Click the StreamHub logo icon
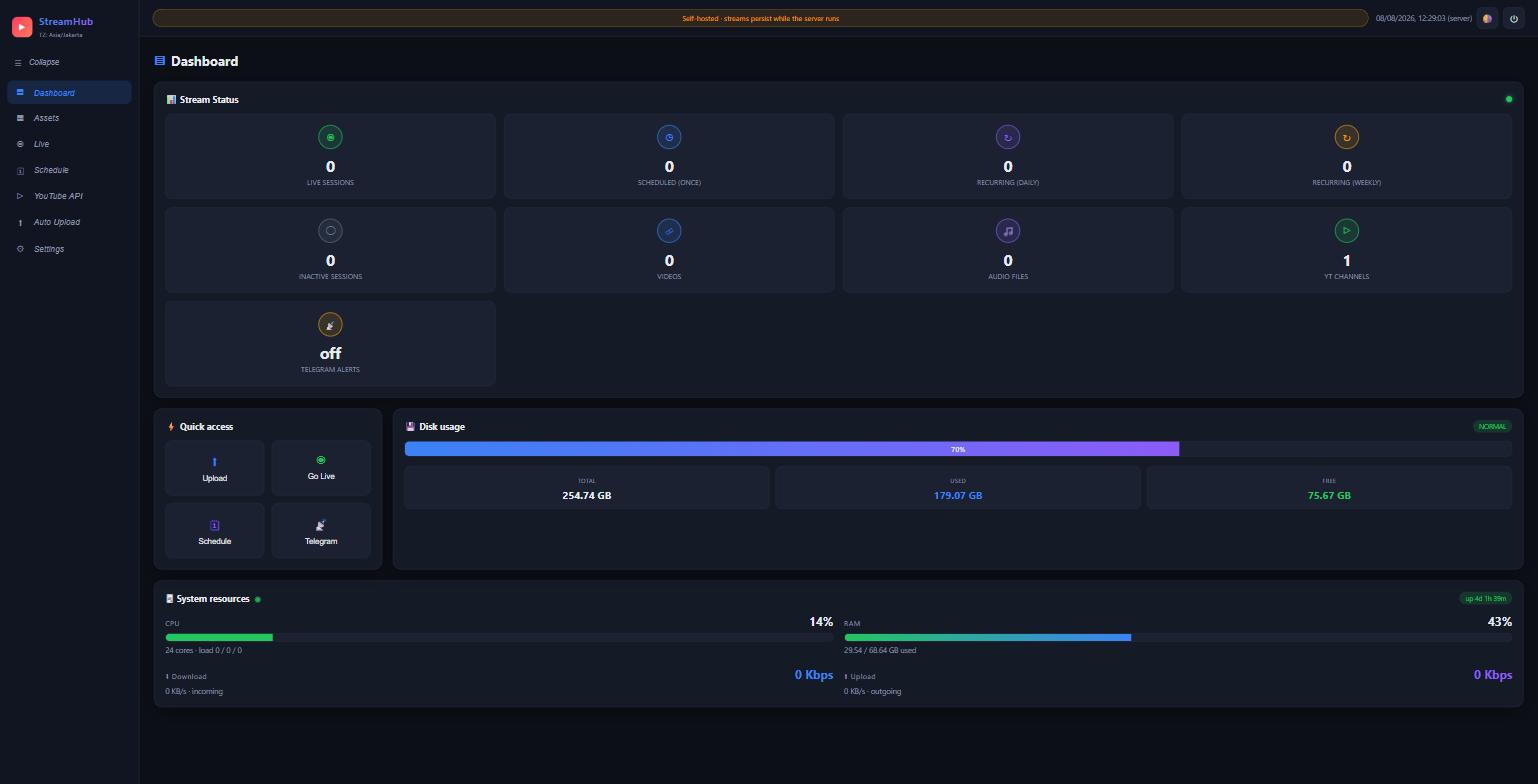This screenshot has width=1538, height=784. 22,27
